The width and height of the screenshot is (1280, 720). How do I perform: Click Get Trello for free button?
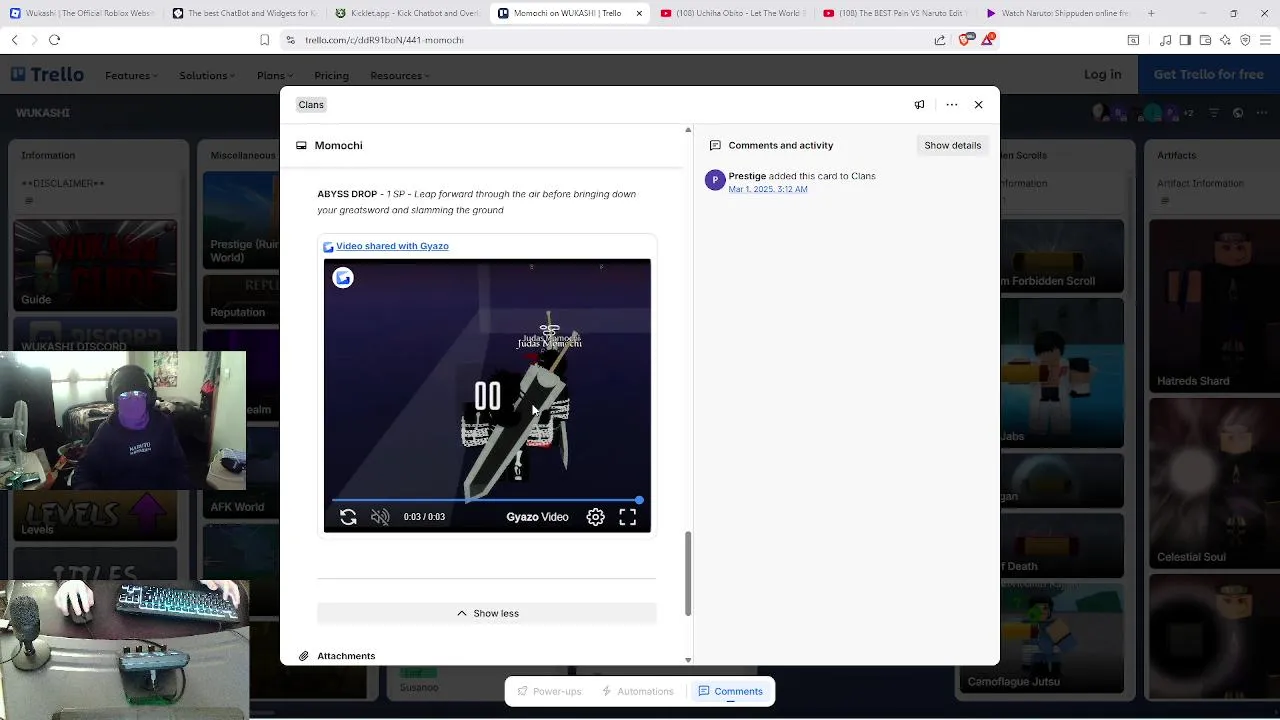pos(1209,74)
